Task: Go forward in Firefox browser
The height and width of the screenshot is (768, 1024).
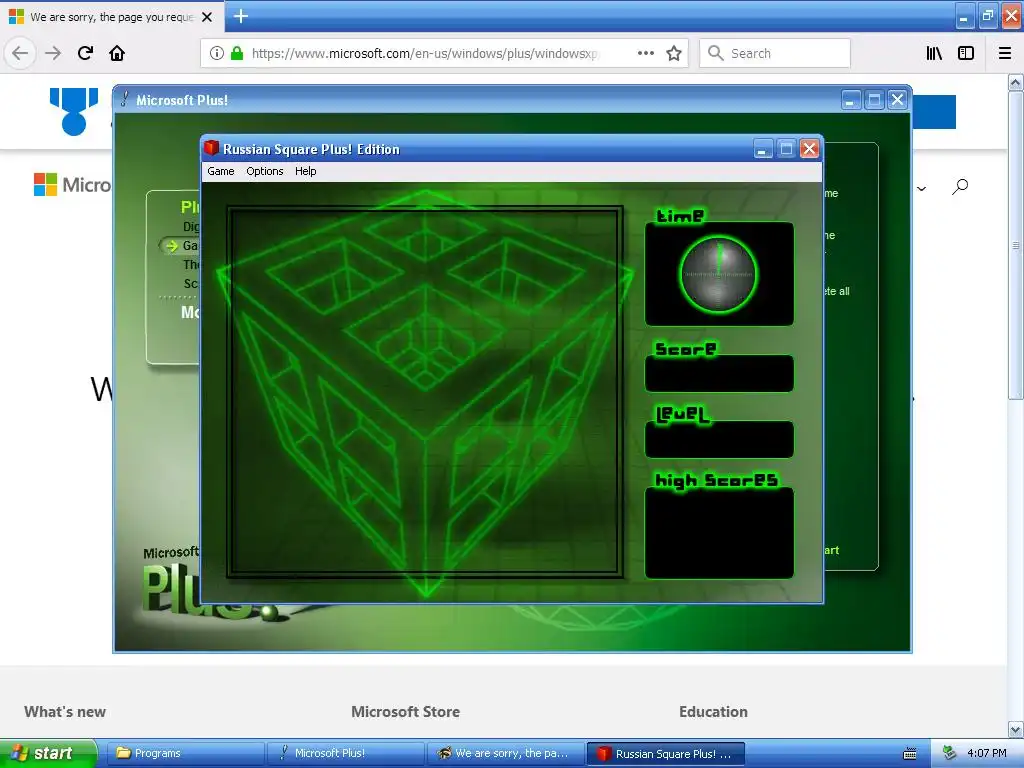Action: 53,53
